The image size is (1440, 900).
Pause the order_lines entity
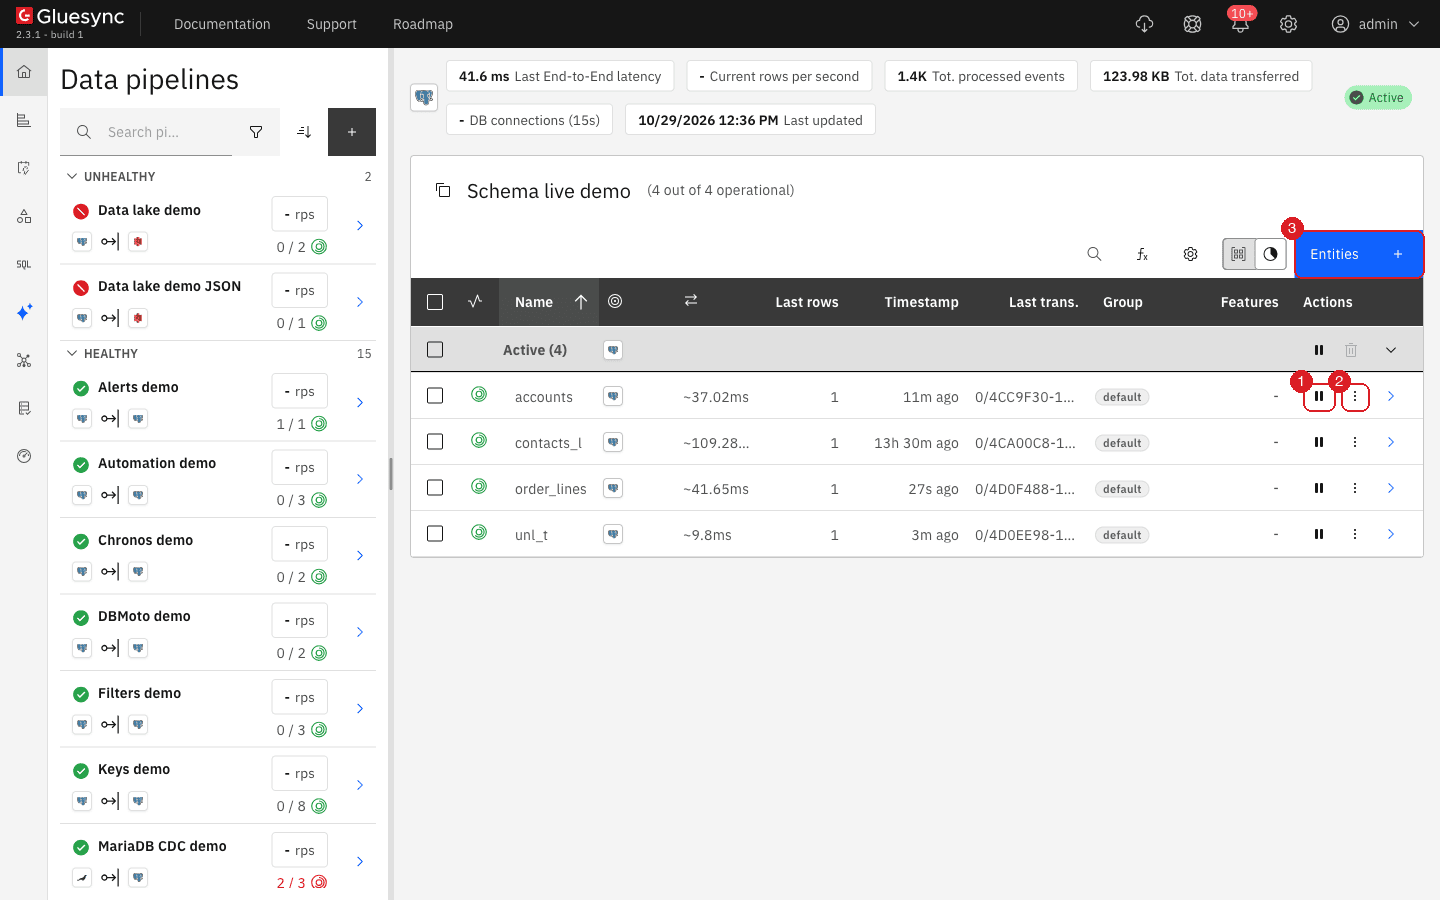pos(1319,489)
